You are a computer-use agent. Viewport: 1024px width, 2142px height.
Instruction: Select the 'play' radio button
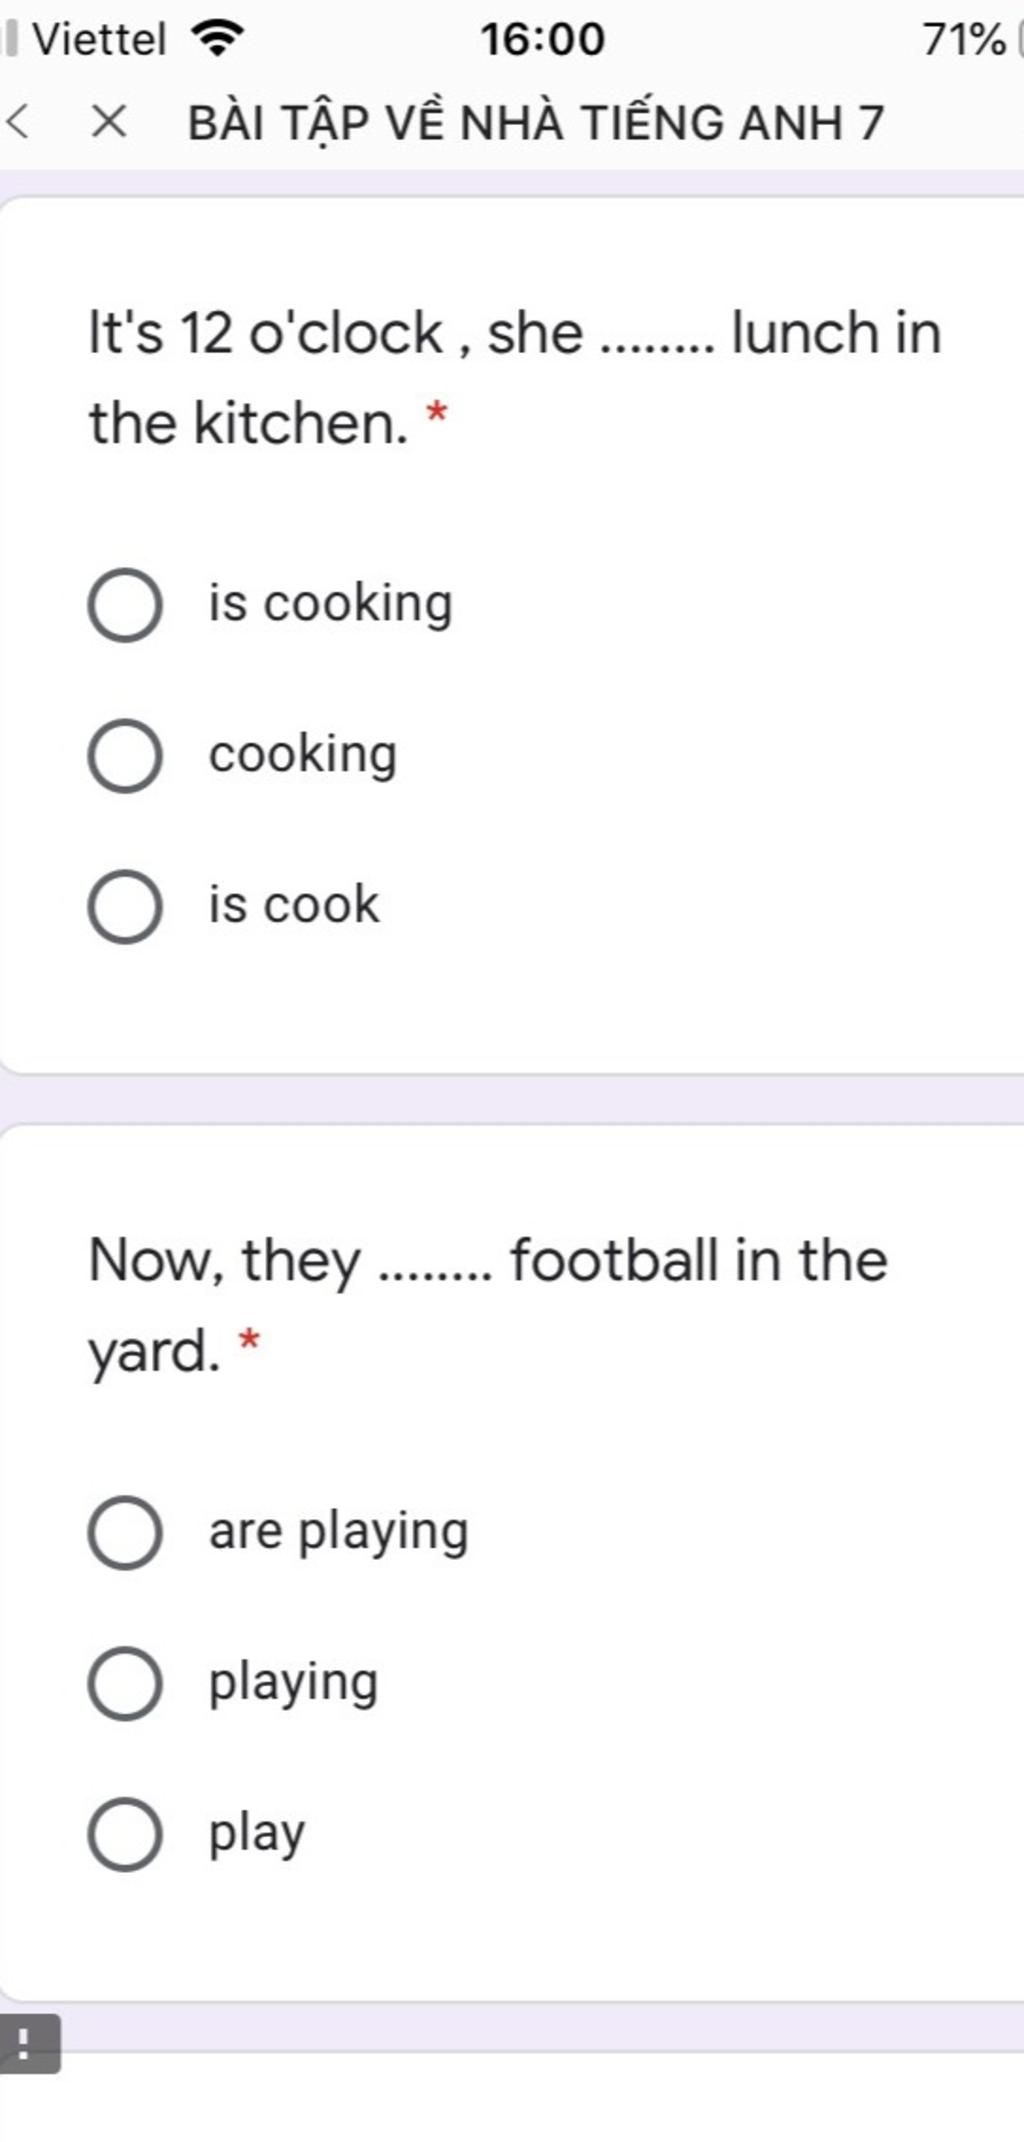click(x=125, y=1834)
